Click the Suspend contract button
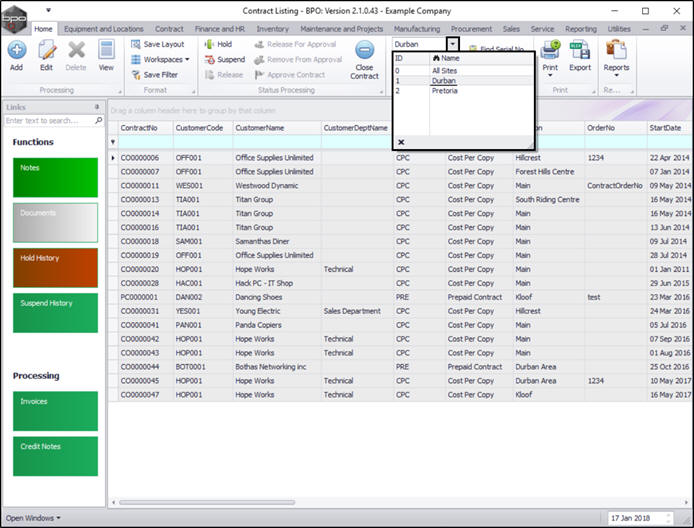This screenshot has width=694, height=528. 225,59
